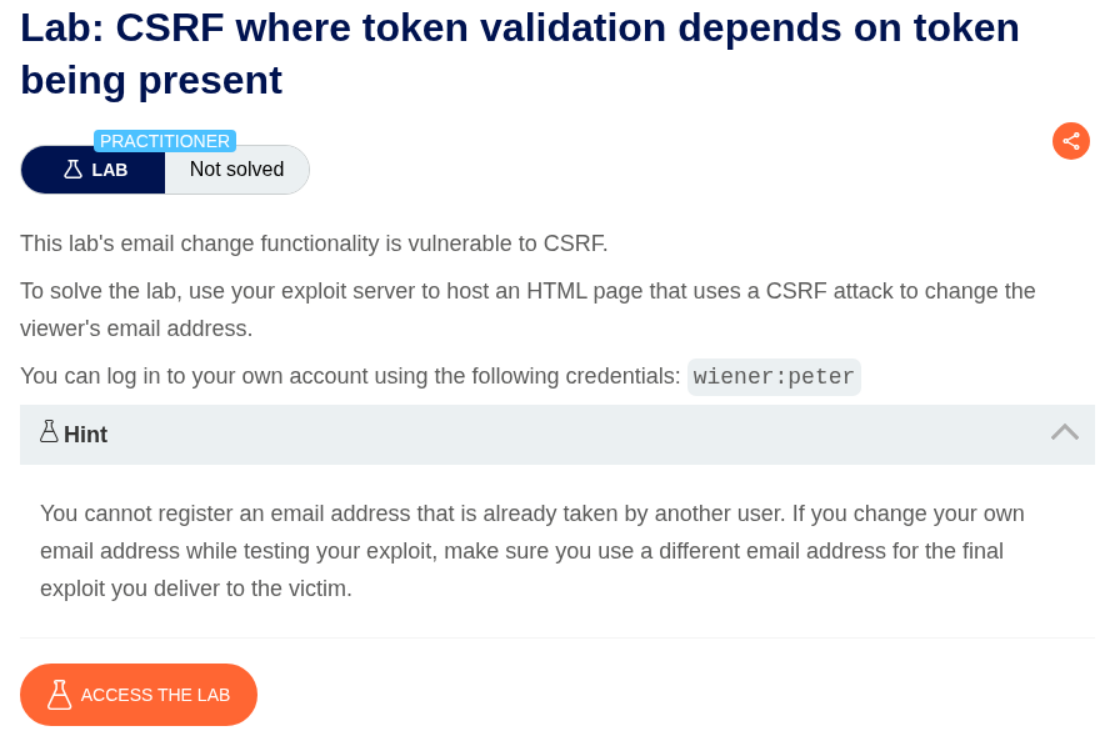
Task: Click the PRACTITIONER difficulty badge
Action: coord(165,141)
